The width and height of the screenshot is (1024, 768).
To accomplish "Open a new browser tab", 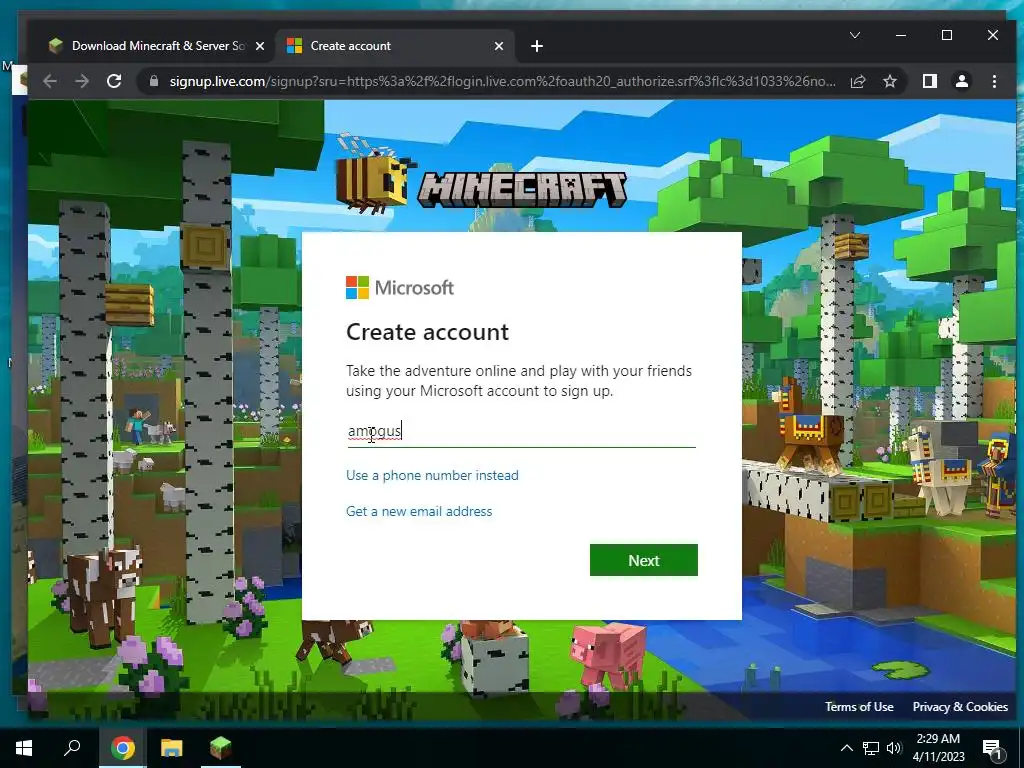I will [537, 46].
